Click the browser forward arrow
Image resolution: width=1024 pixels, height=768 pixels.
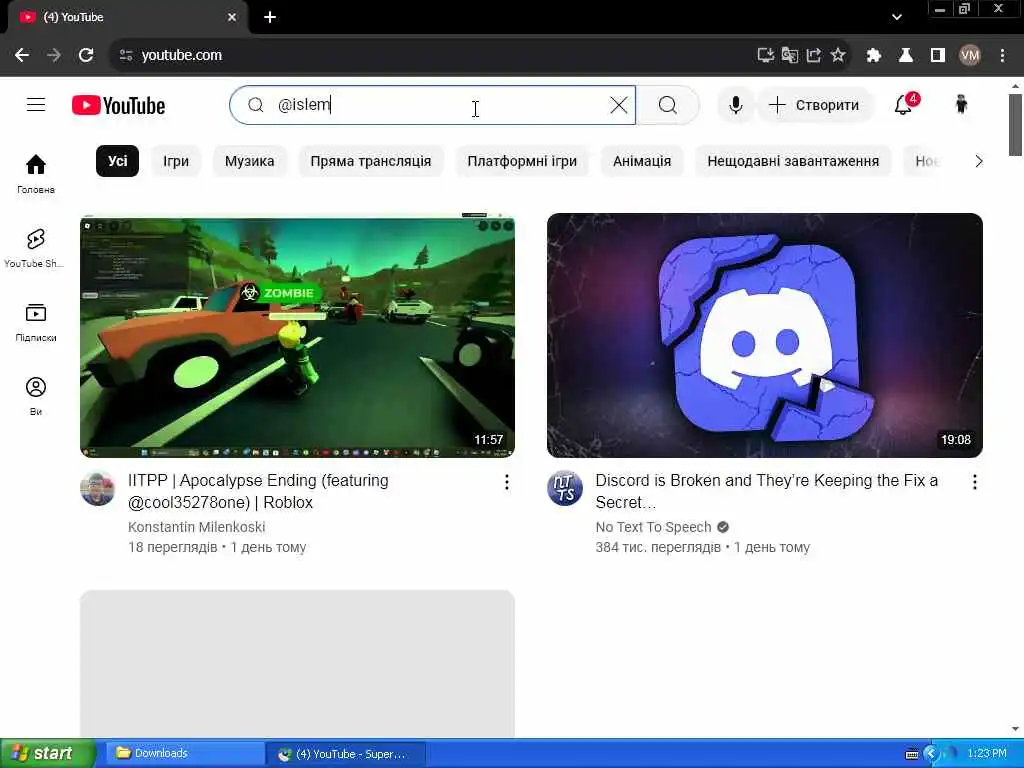54,56
